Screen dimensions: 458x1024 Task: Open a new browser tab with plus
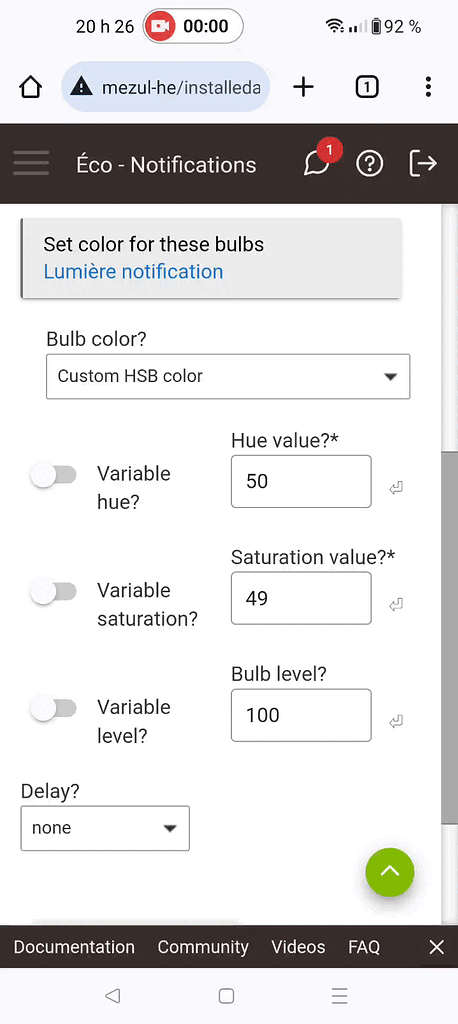[x=303, y=86]
